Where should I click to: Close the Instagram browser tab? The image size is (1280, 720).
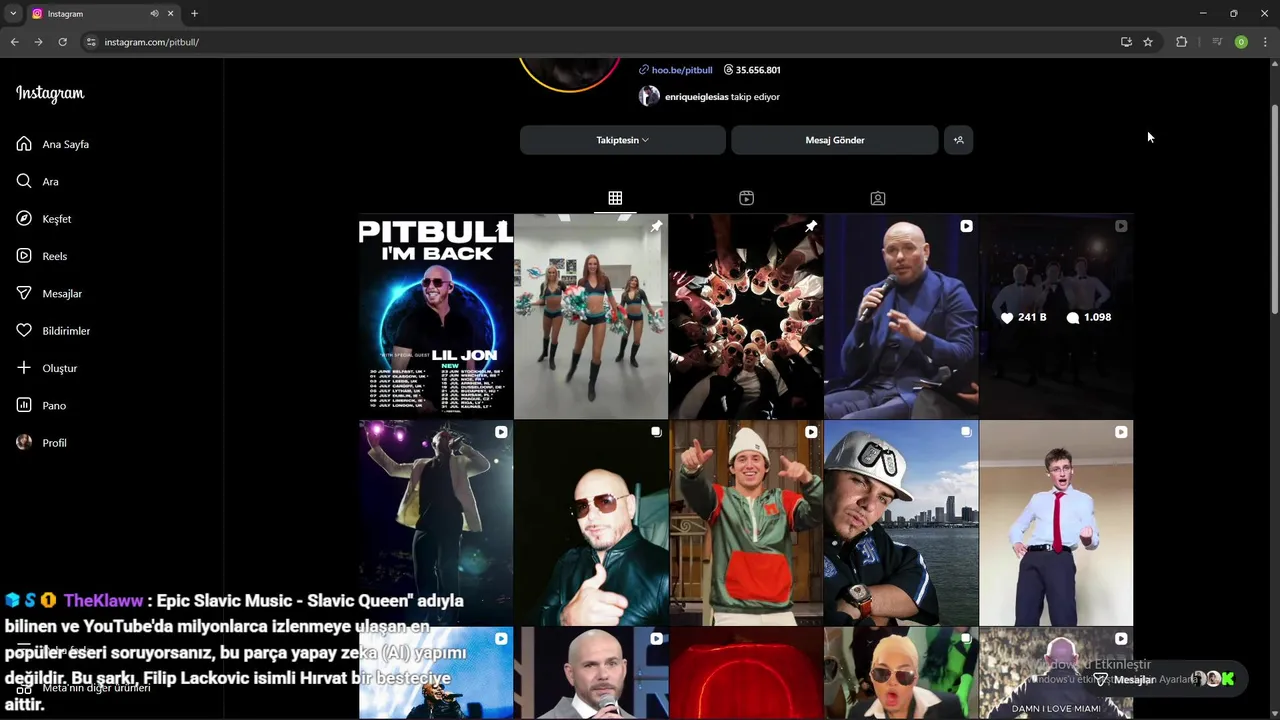click(171, 14)
